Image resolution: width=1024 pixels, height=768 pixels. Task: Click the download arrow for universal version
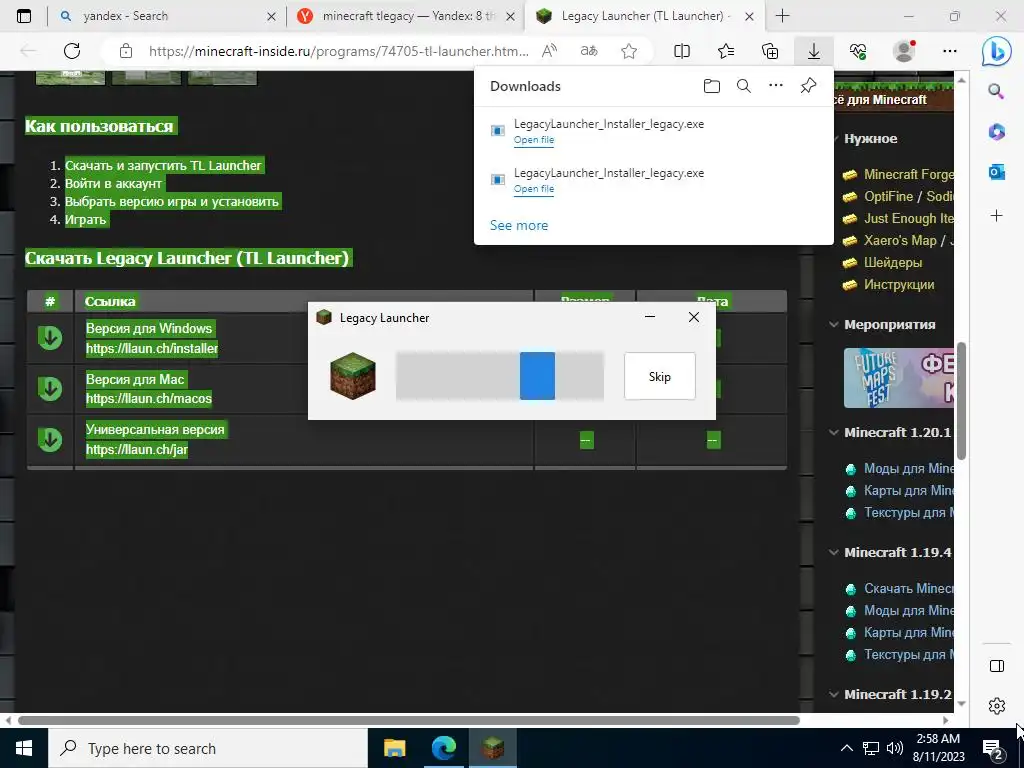tap(50, 440)
